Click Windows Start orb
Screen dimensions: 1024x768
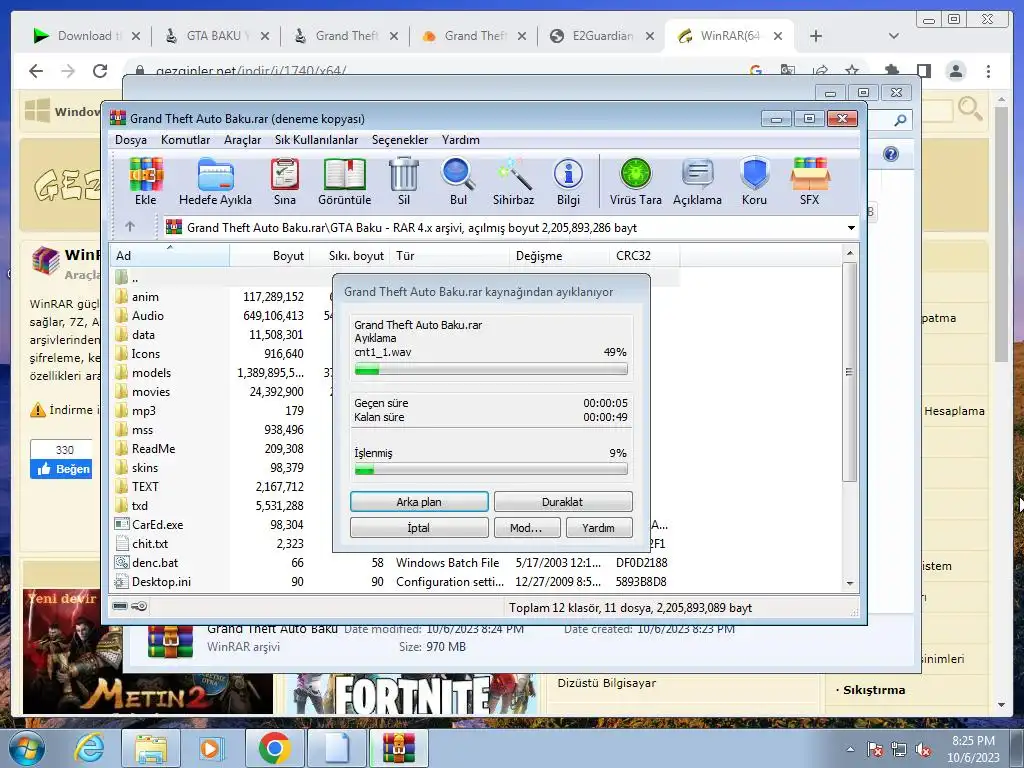pyautogui.click(x=26, y=748)
